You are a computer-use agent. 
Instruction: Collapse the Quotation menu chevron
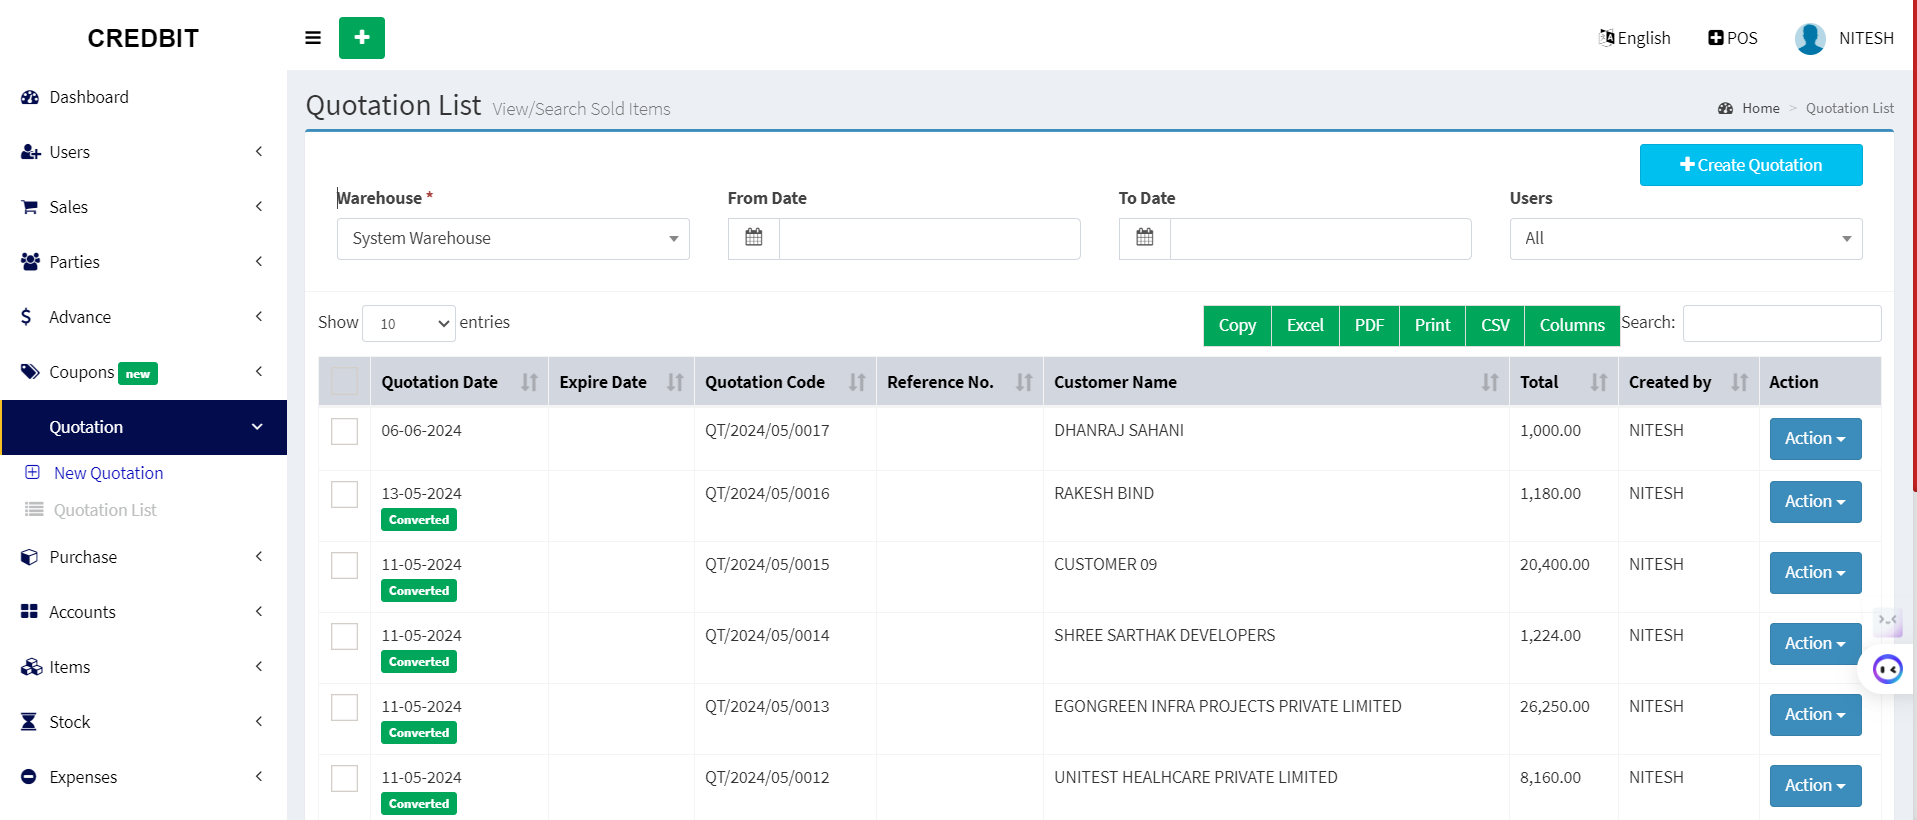257,427
